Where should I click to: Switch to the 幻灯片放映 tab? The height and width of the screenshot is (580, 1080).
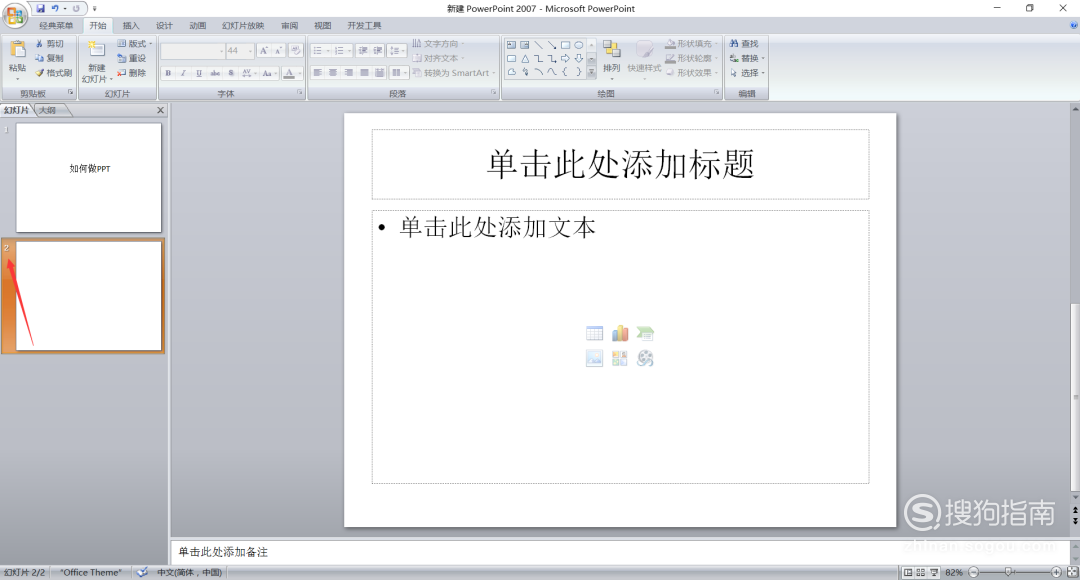242,25
